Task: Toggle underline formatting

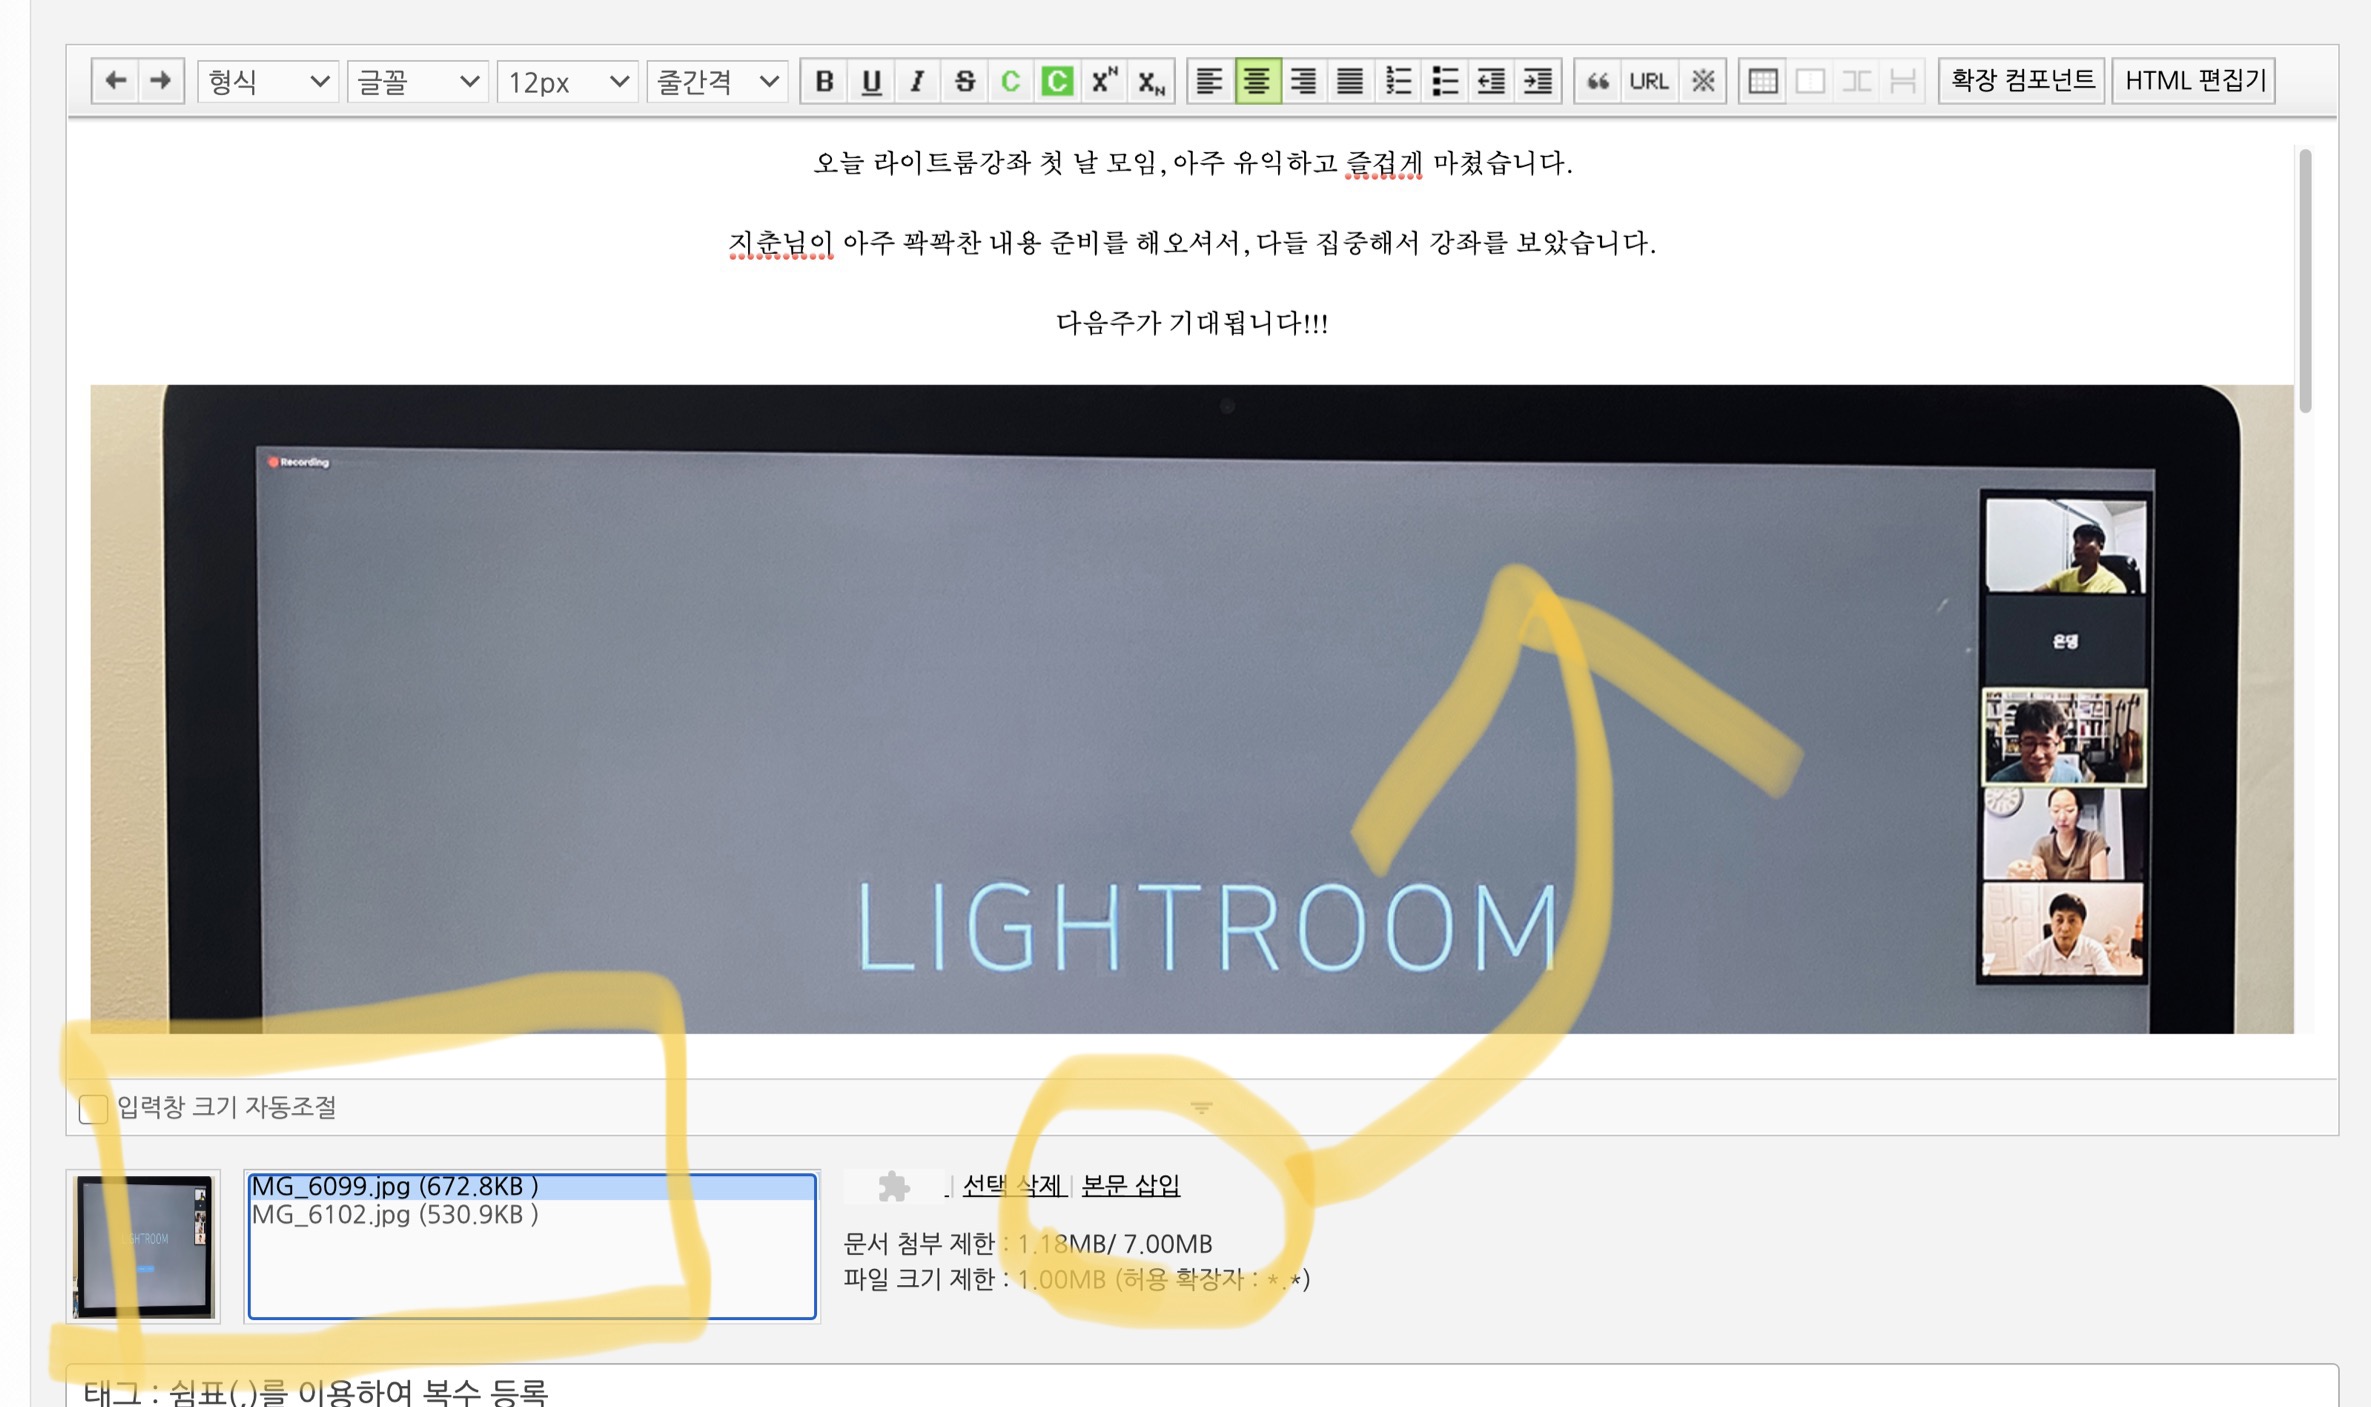Action: click(x=871, y=81)
